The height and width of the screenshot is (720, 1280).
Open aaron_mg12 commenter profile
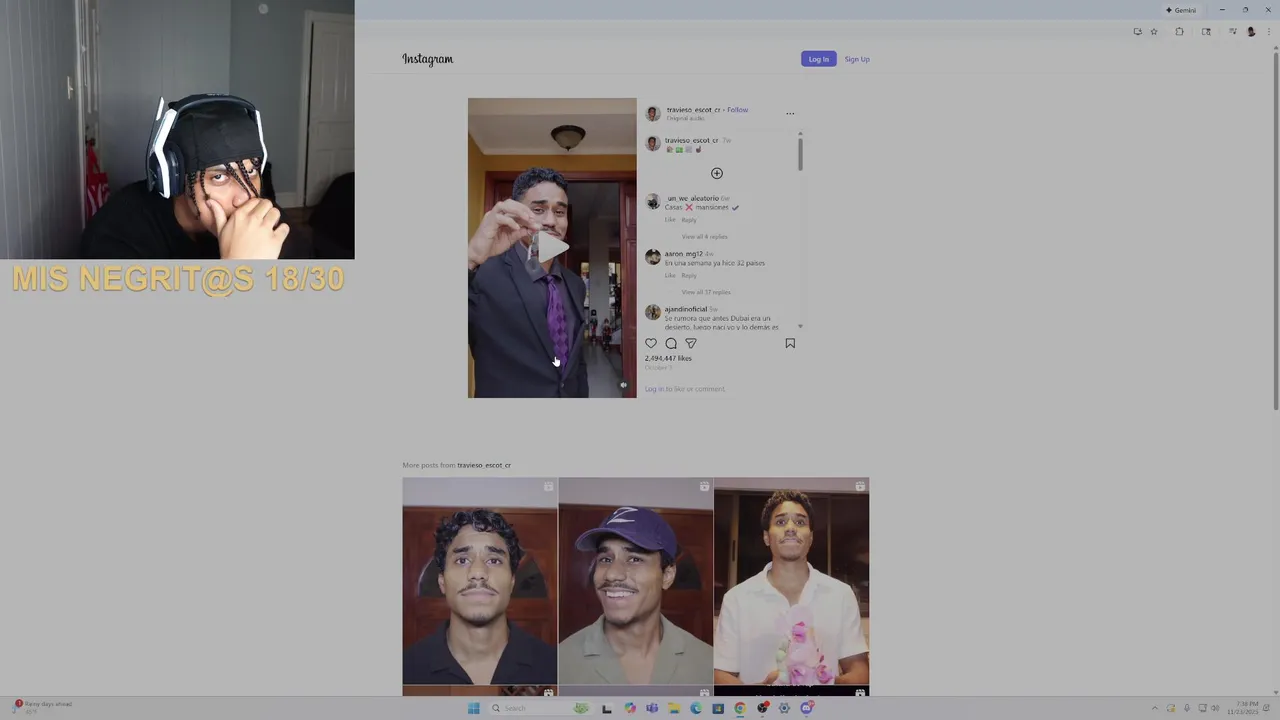[684, 254]
